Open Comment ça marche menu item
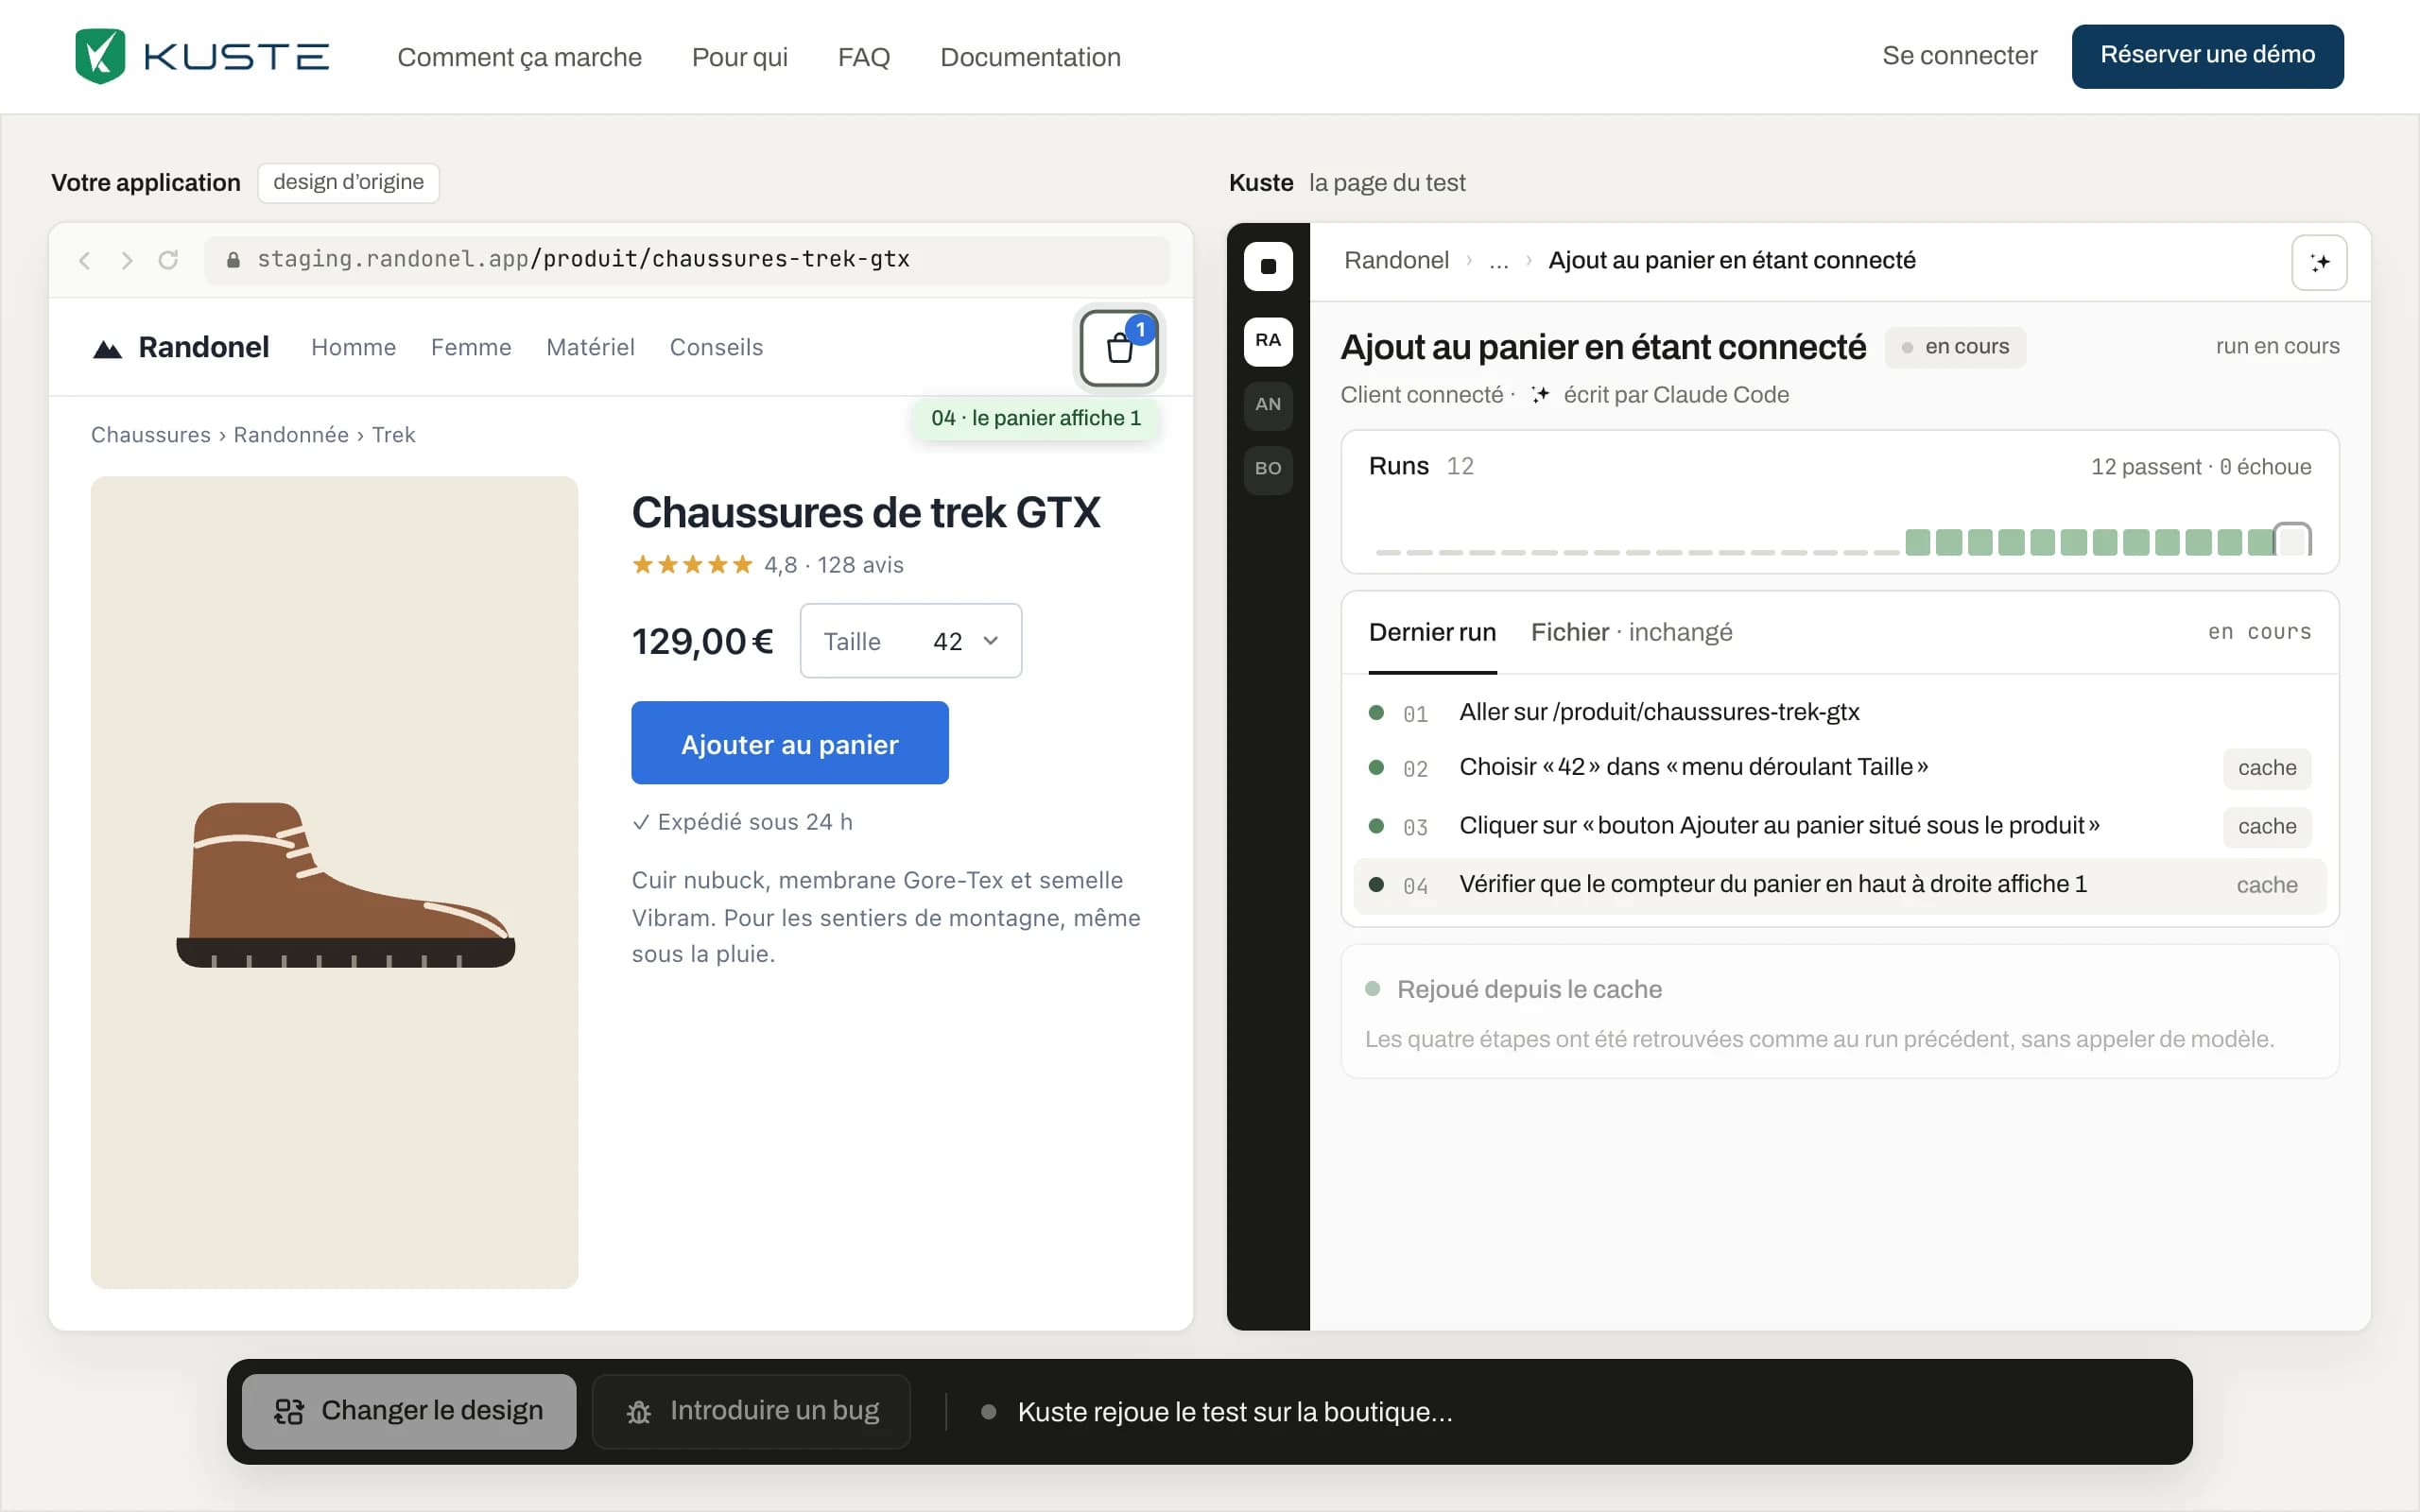Image resolution: width=2420 pixels, height=1512 pixels. [519, 57]
